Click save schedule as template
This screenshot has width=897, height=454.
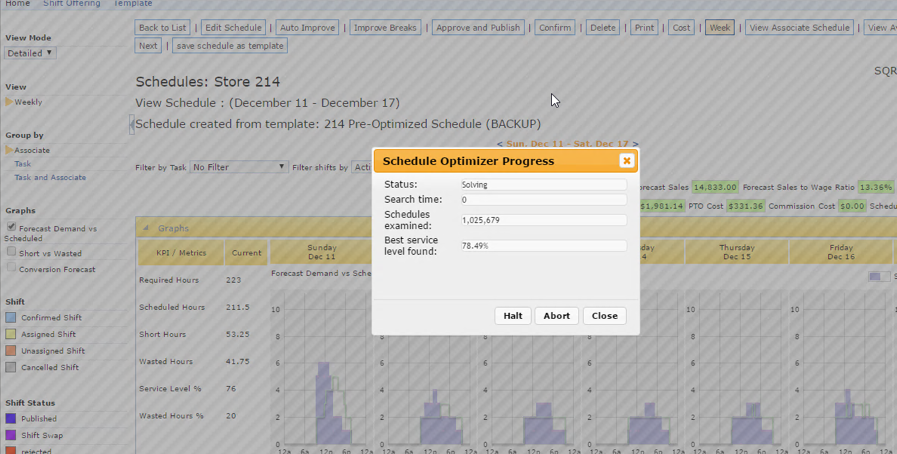230,46
